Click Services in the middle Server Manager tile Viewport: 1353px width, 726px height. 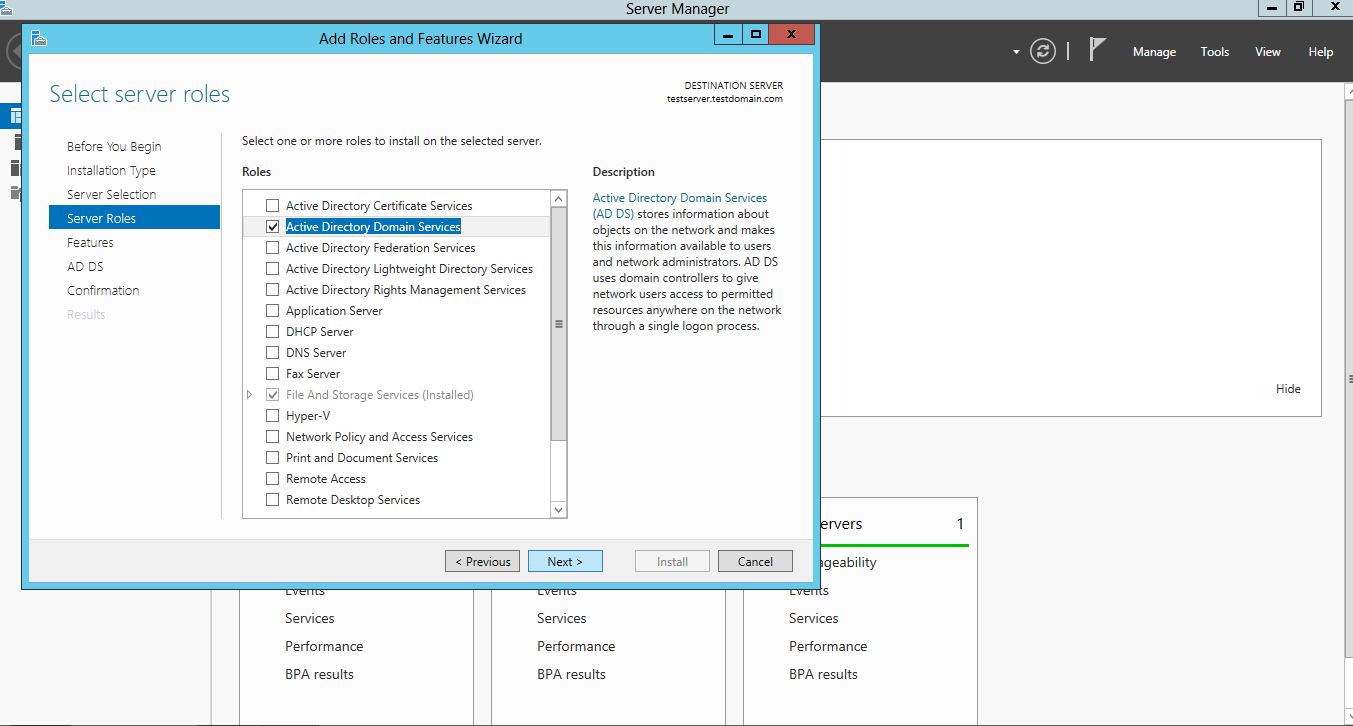tap(561, 618)
